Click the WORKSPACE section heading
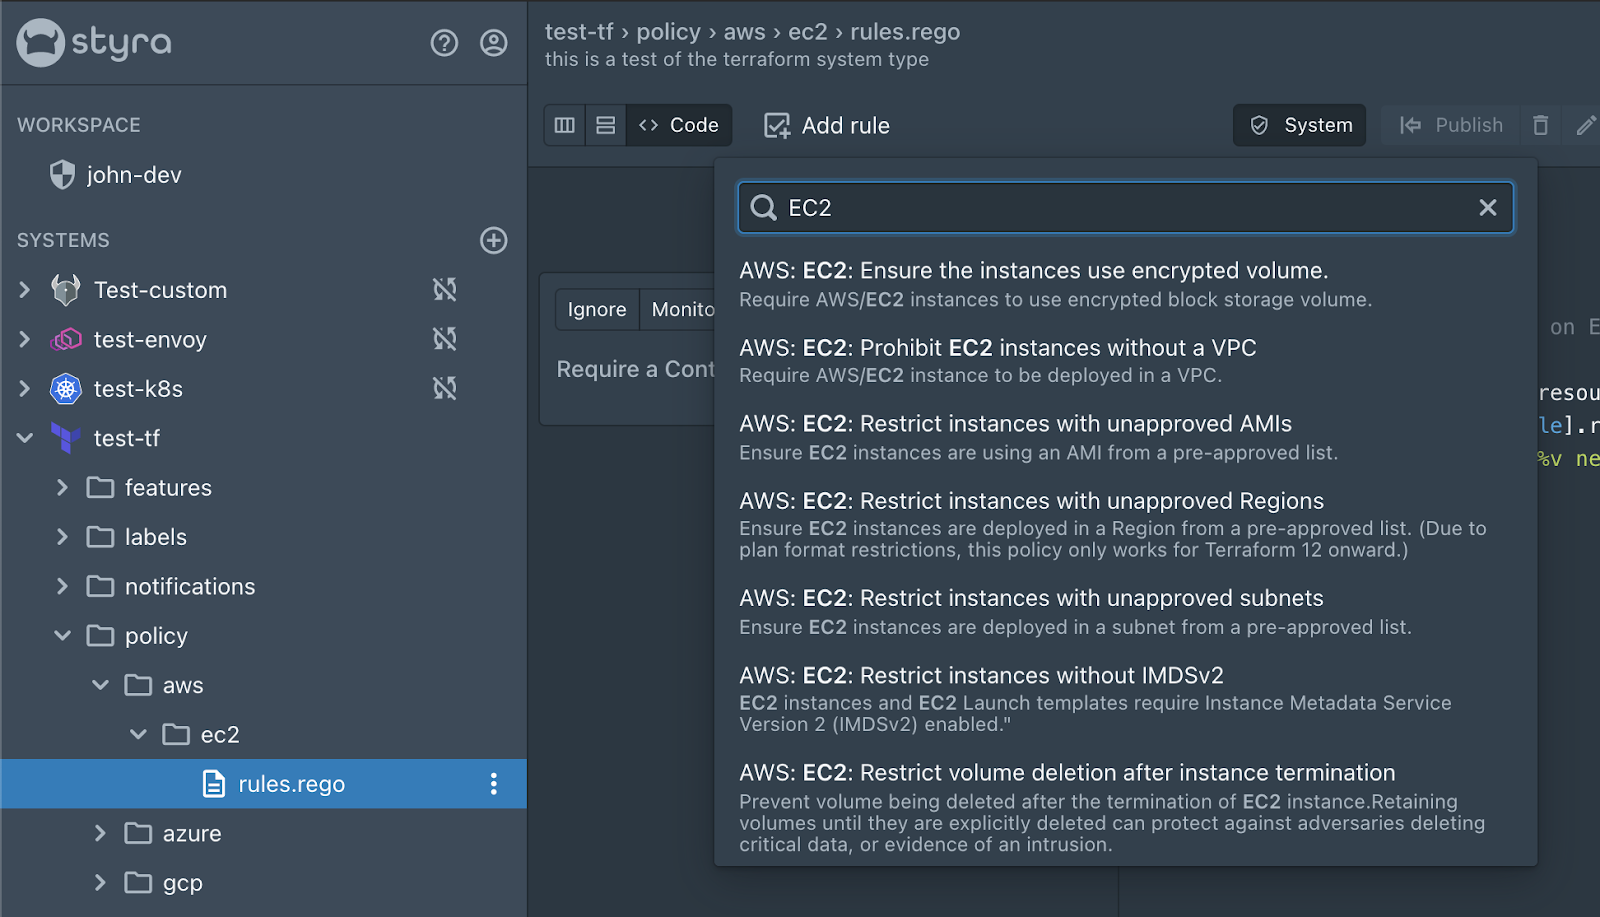This screenshot has height=917, width=1600. click(x=79, y=125)
